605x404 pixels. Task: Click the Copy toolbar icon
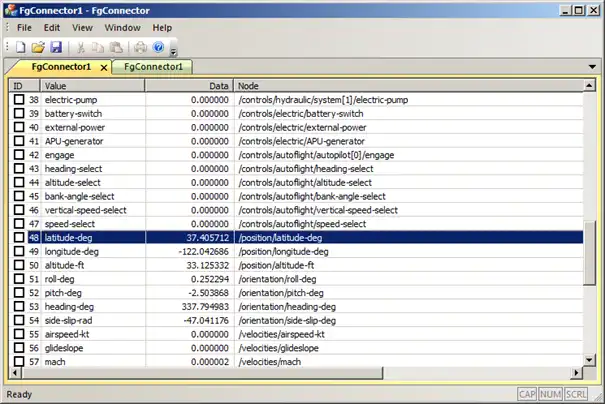(98, 47)
